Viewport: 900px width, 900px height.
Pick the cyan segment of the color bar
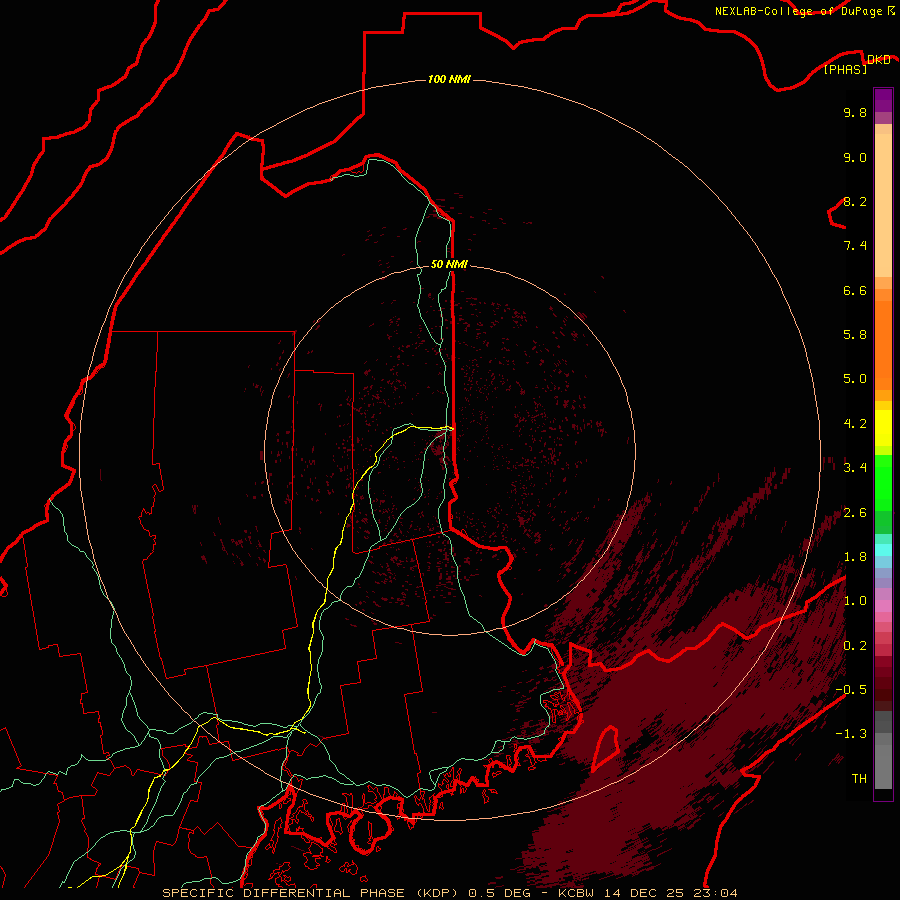click(x=883, y=550)
